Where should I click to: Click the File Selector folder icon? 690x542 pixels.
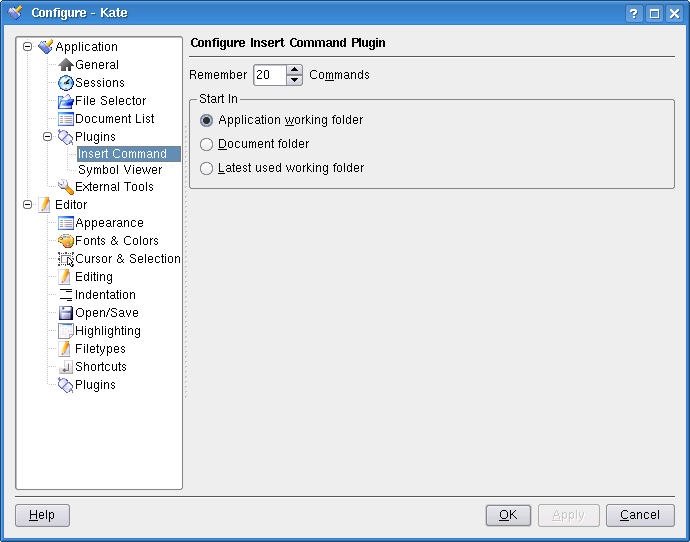pos(66,101)
